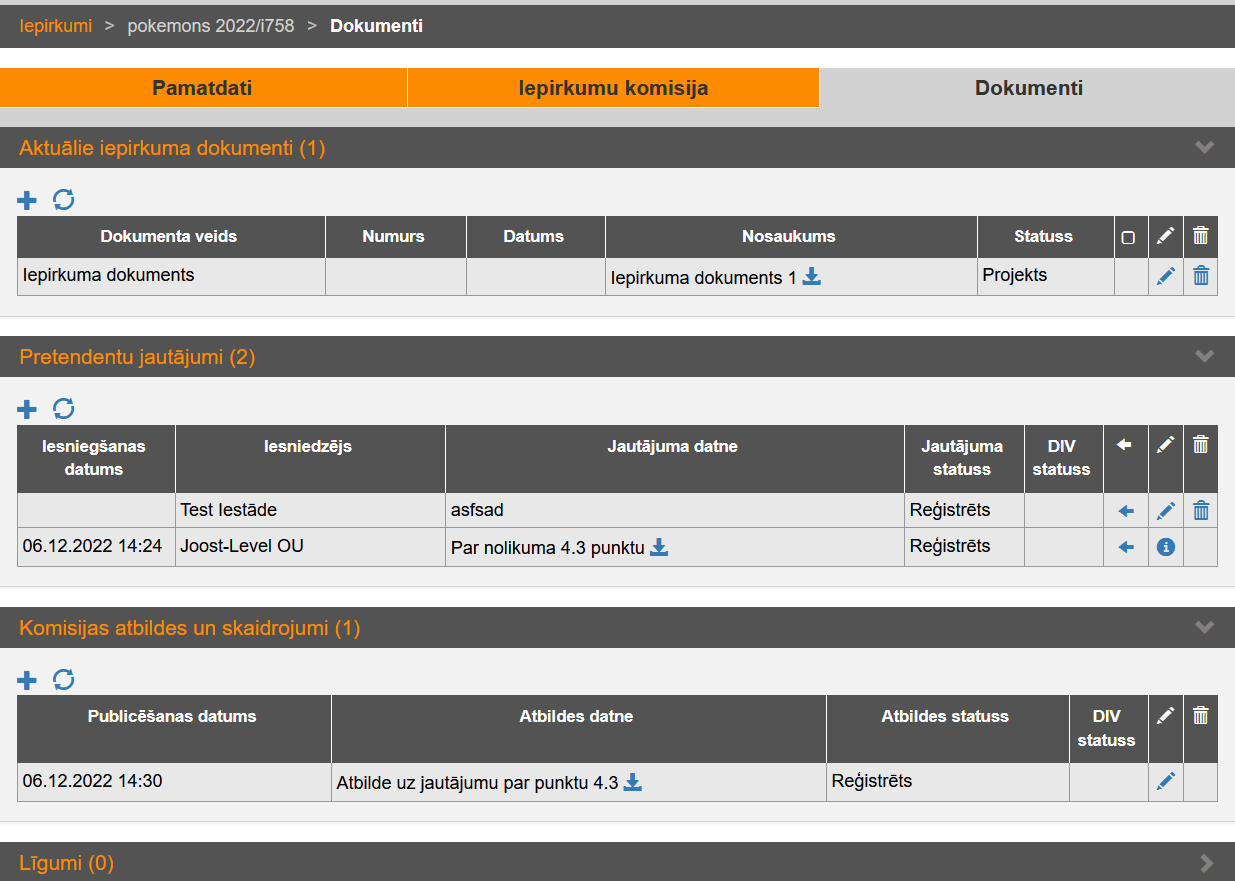This screenshot has width=1235, height=881.
Task: Collapse the Aktuālie iepirkuma dokumenti section
Action: 1204,148
